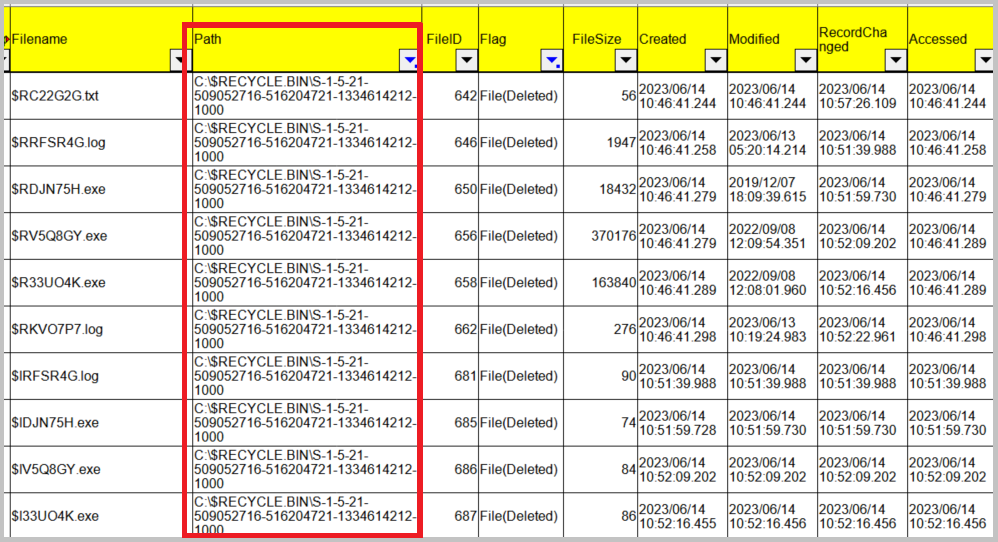Expand the Created column filter arrow
The image size is (998, 542).
715,60
